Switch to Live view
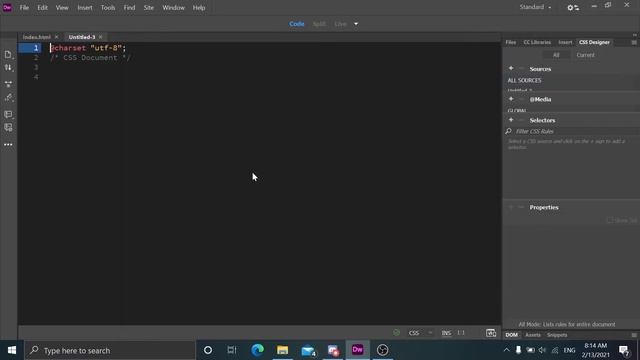Image resolution: width=640 pixels, height=360 pixels. pyautogui.click(x=340, y=24)
